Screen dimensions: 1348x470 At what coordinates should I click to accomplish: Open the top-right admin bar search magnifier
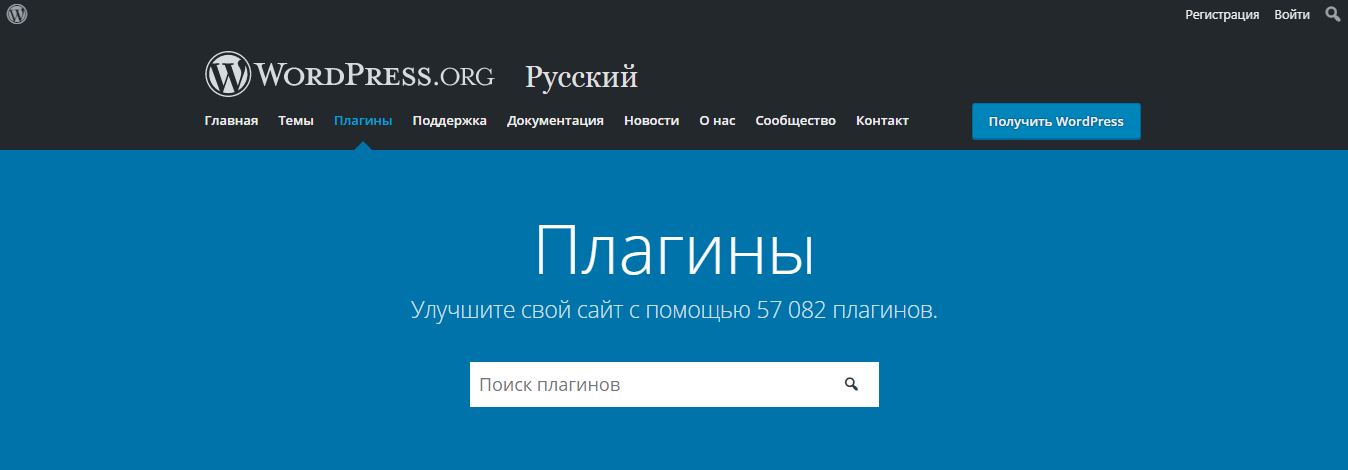coord(1332,14)
